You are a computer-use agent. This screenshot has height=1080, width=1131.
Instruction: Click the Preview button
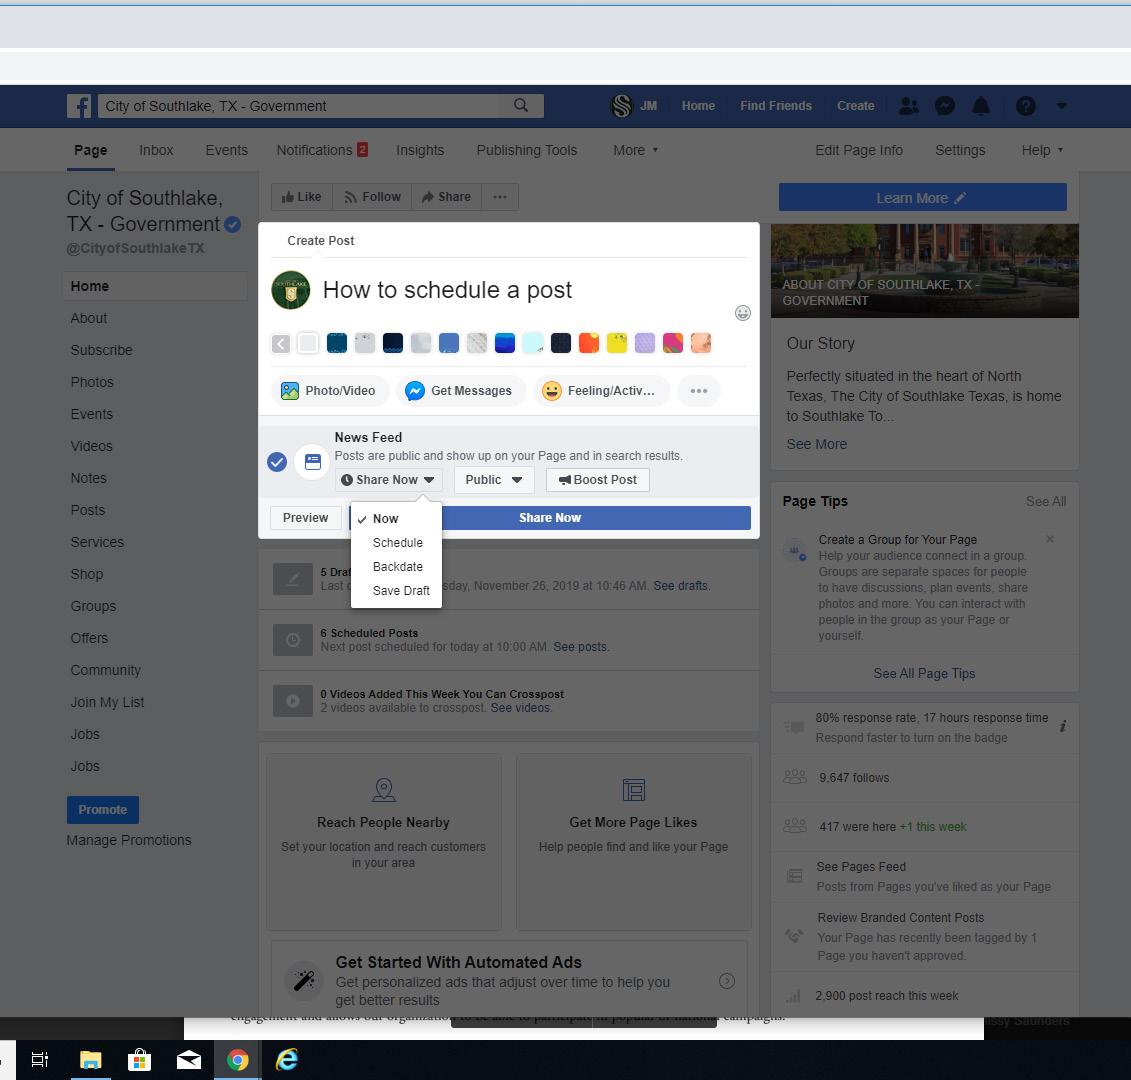point(305,518)
